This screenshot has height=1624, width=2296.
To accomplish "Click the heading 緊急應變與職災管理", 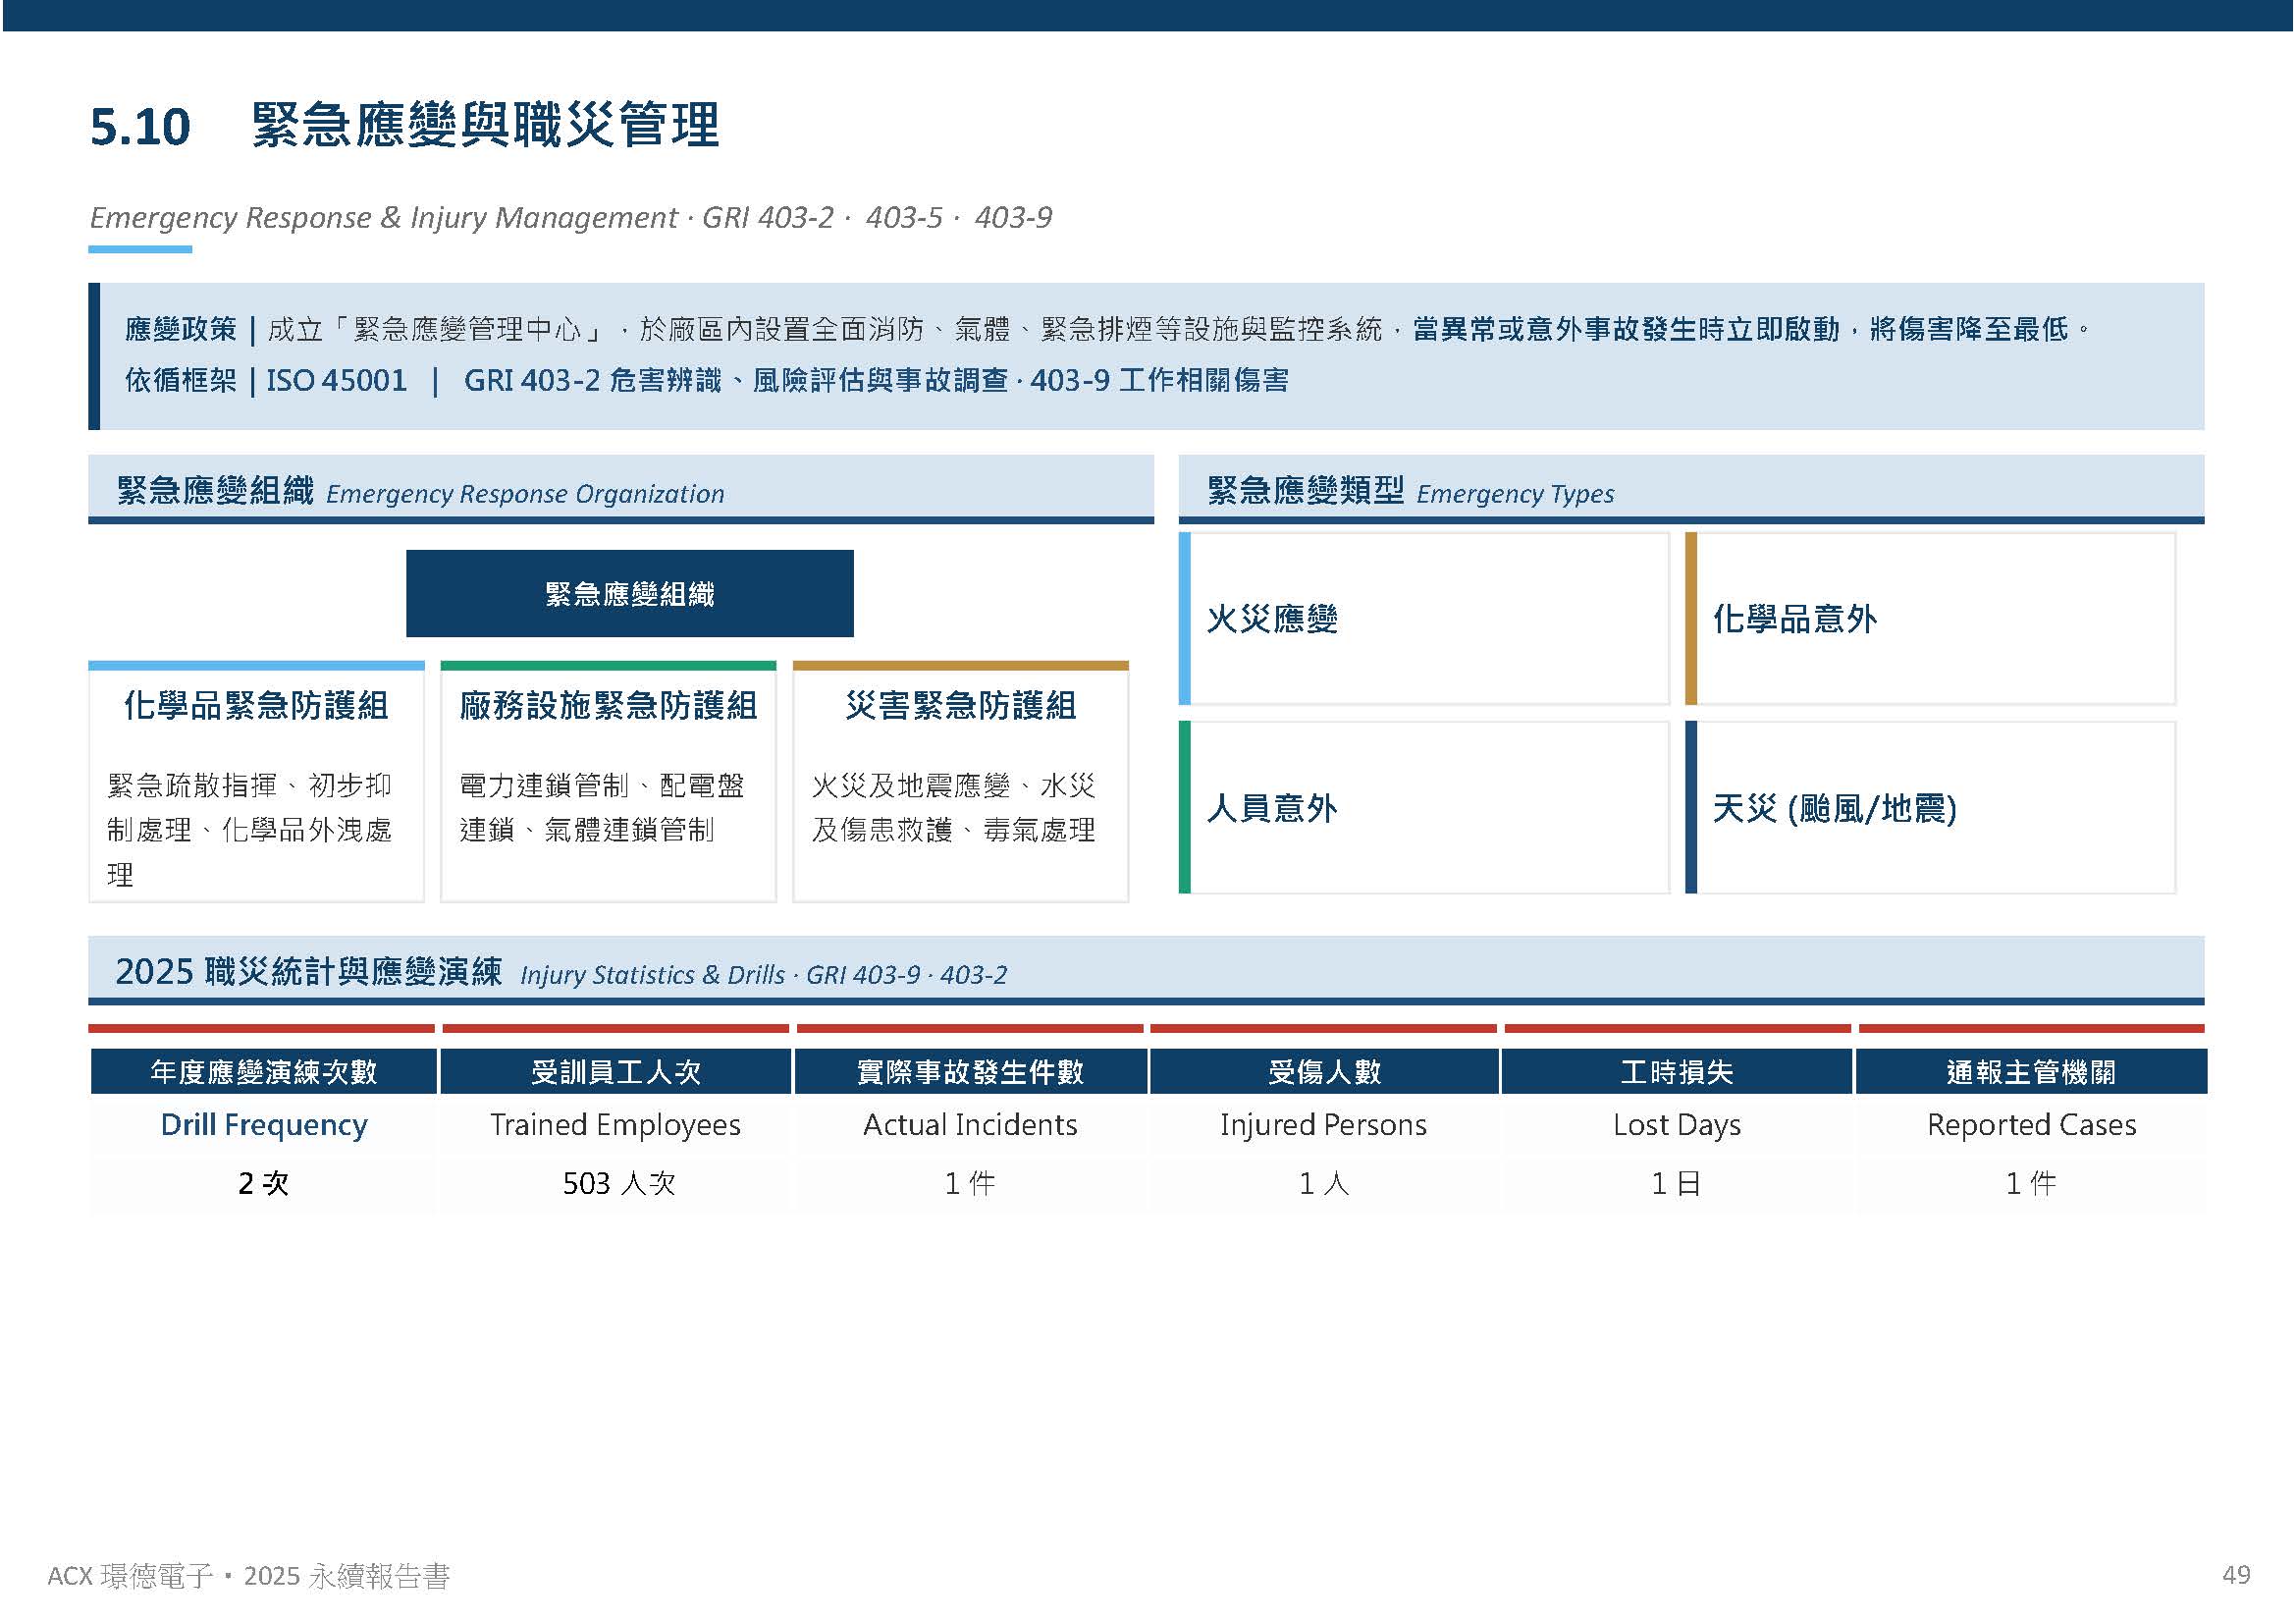I will point(485,125).
